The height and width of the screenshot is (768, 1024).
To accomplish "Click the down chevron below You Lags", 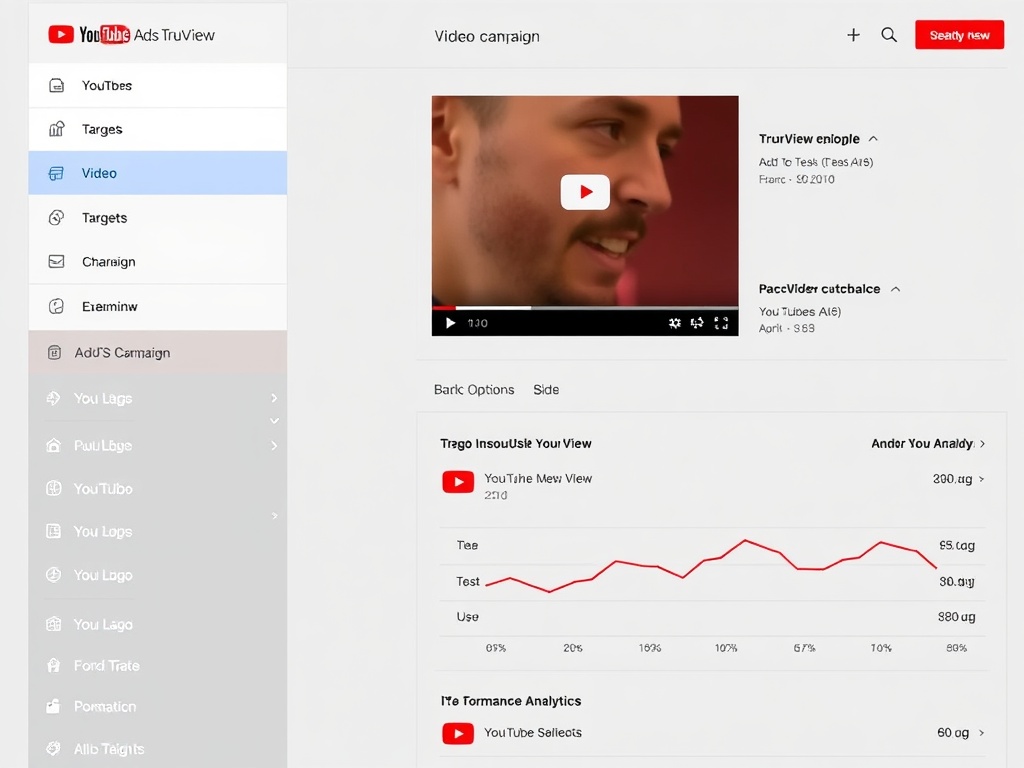I will [x=274, y=421].
